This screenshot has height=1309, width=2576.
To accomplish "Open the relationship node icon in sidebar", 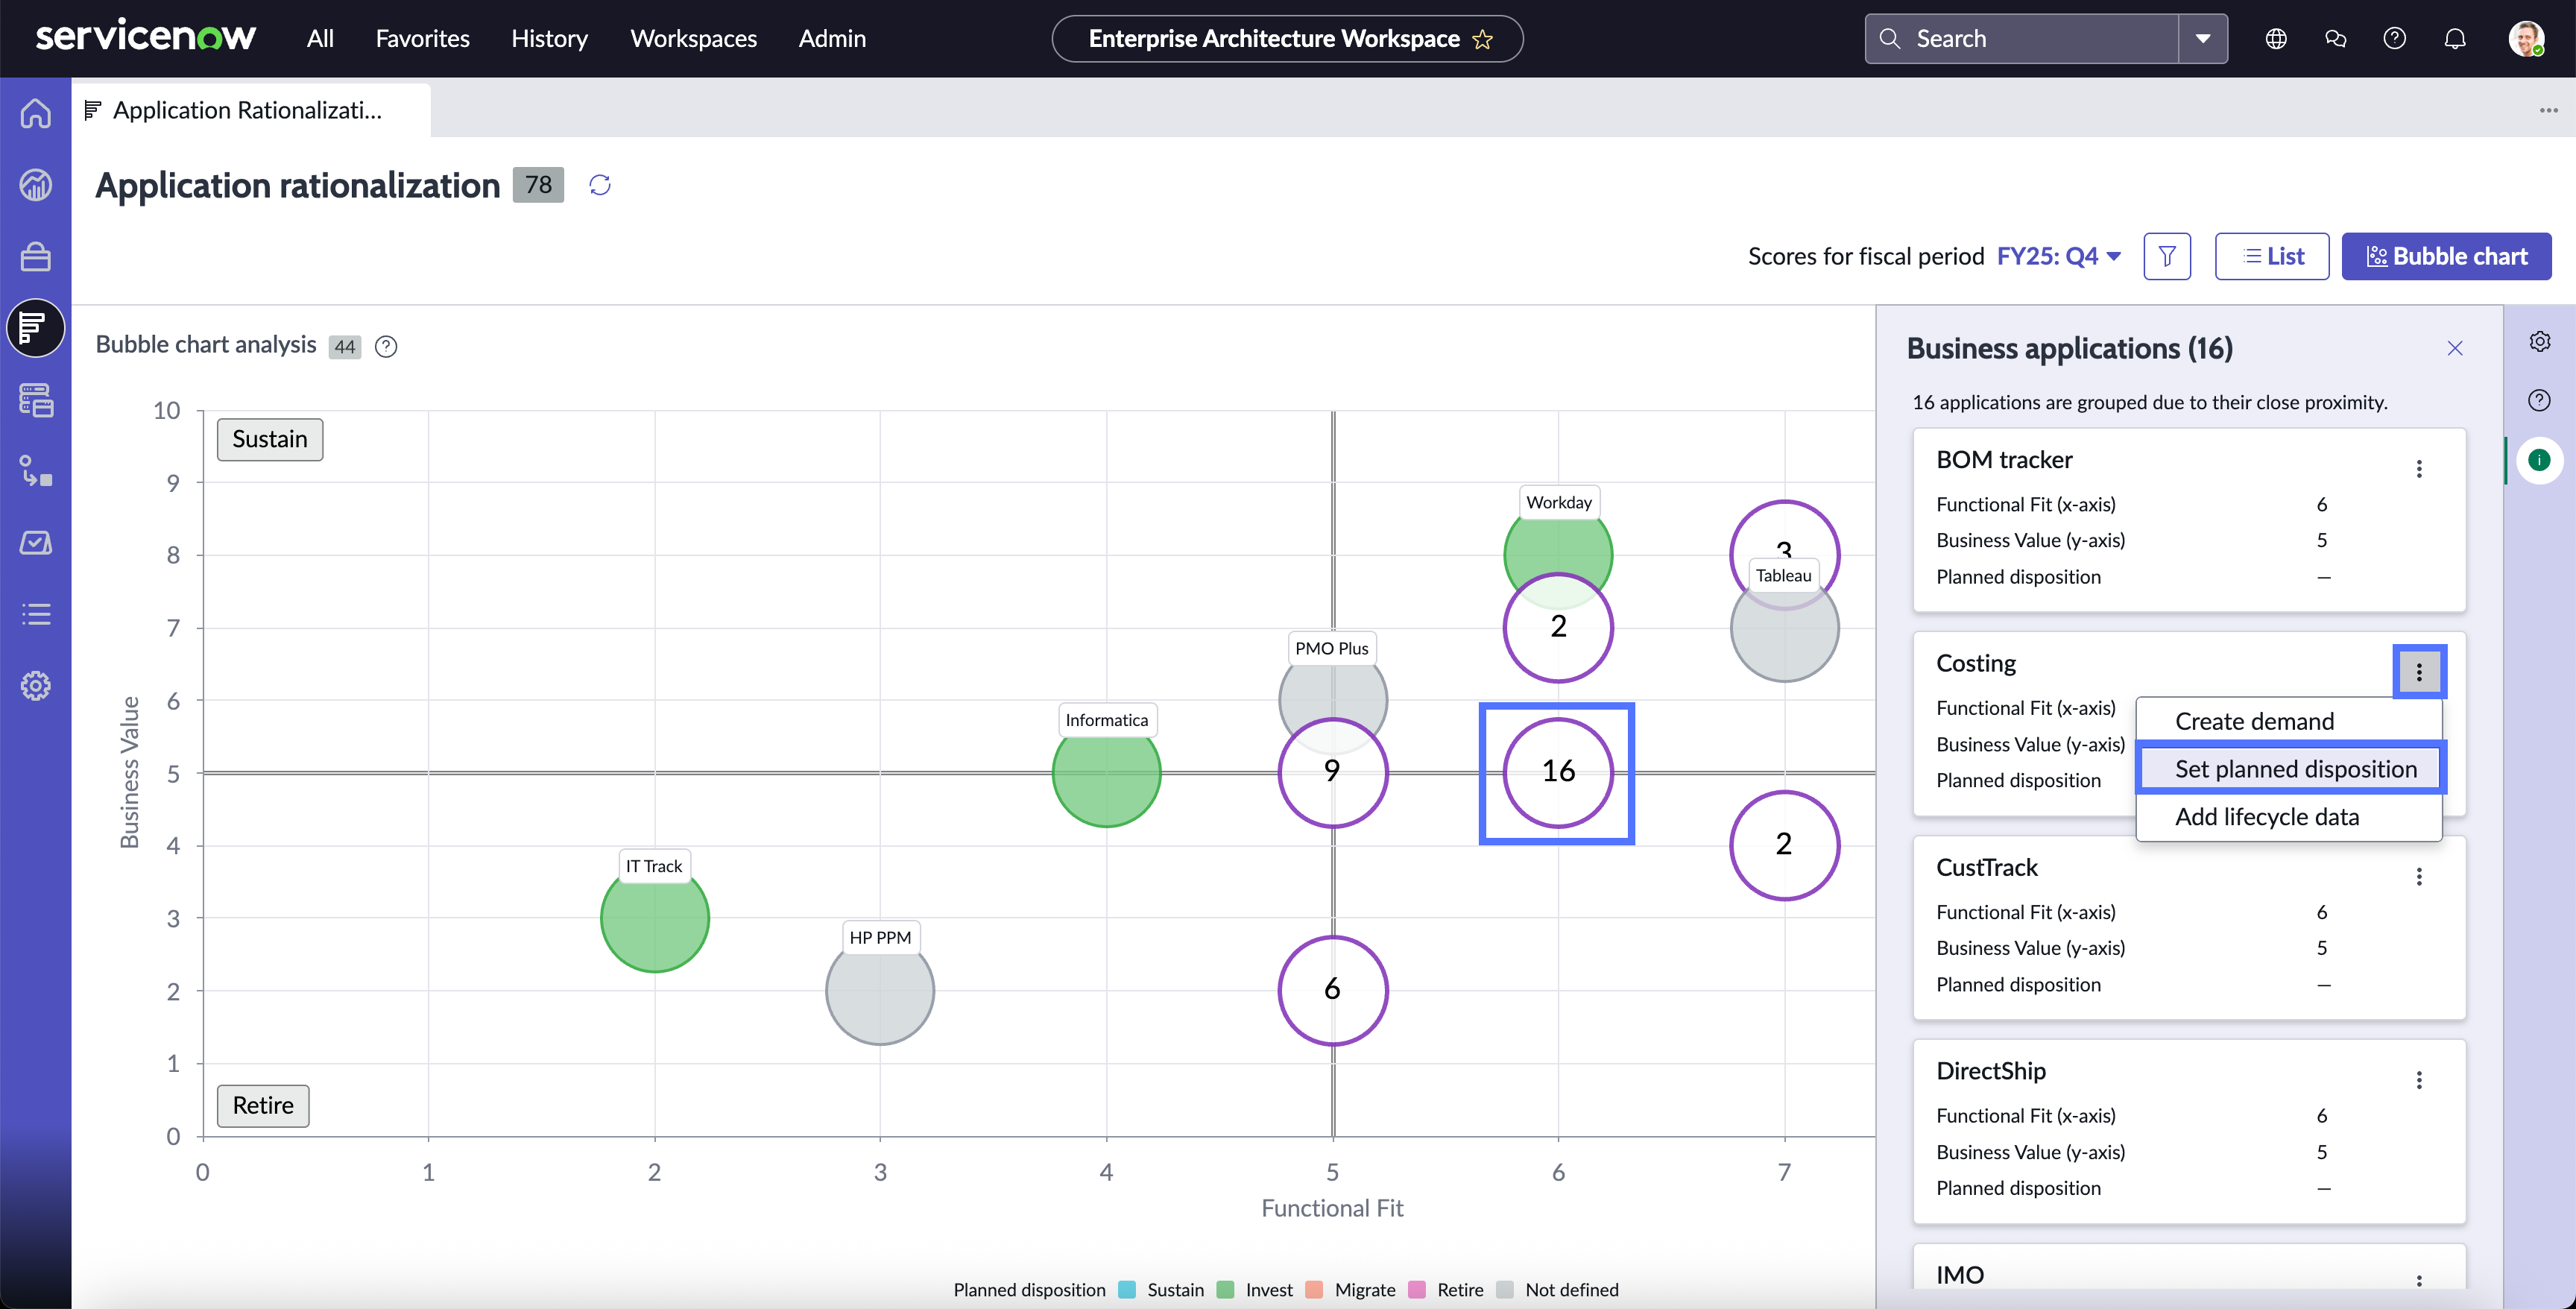I will pyautogui.click(x=36, y=471).
